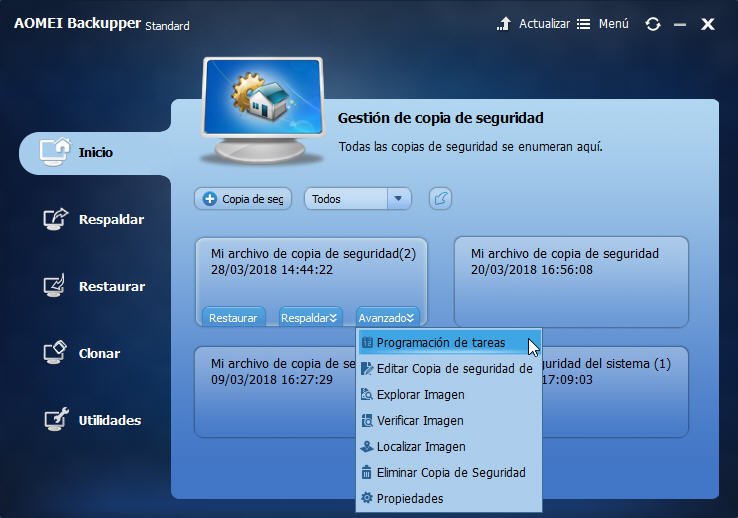Click the Respaldar sidebar icon
The width and height of the screenshot is (738, 518).
pos(56,219)
